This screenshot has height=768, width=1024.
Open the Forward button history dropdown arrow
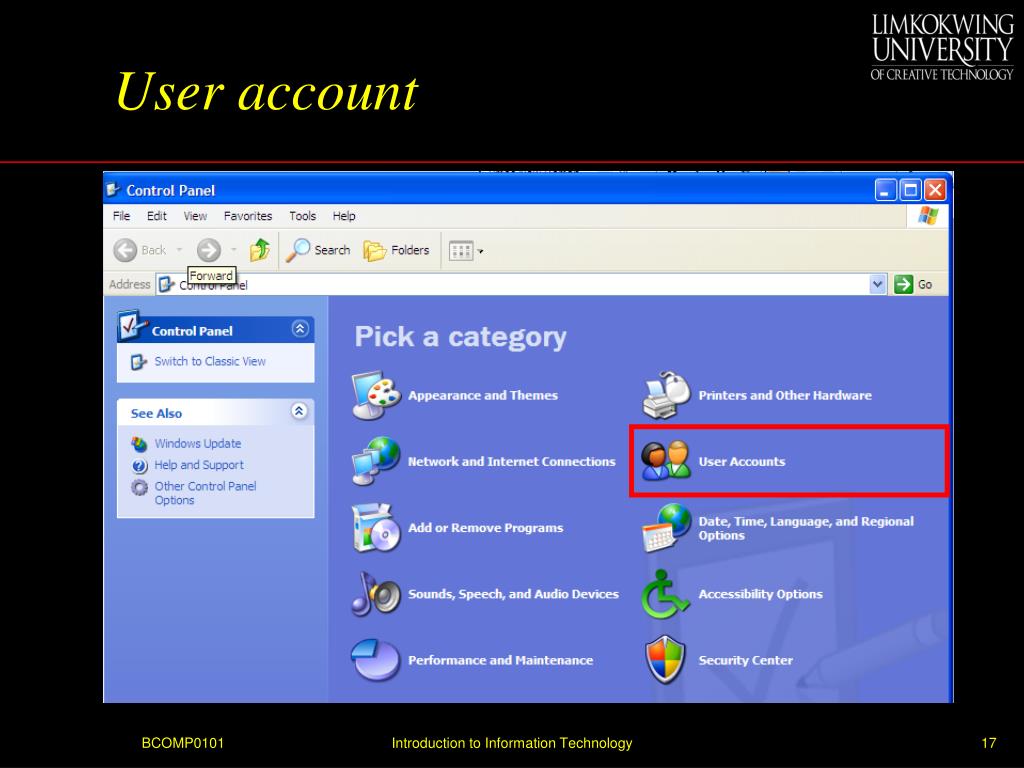pos(233,250)
